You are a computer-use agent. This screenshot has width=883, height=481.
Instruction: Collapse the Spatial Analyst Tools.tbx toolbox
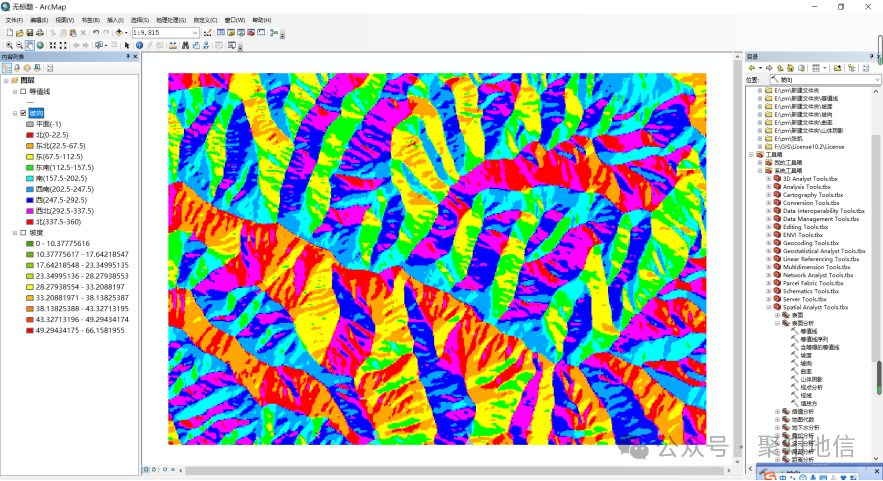(x=768, y=307)
